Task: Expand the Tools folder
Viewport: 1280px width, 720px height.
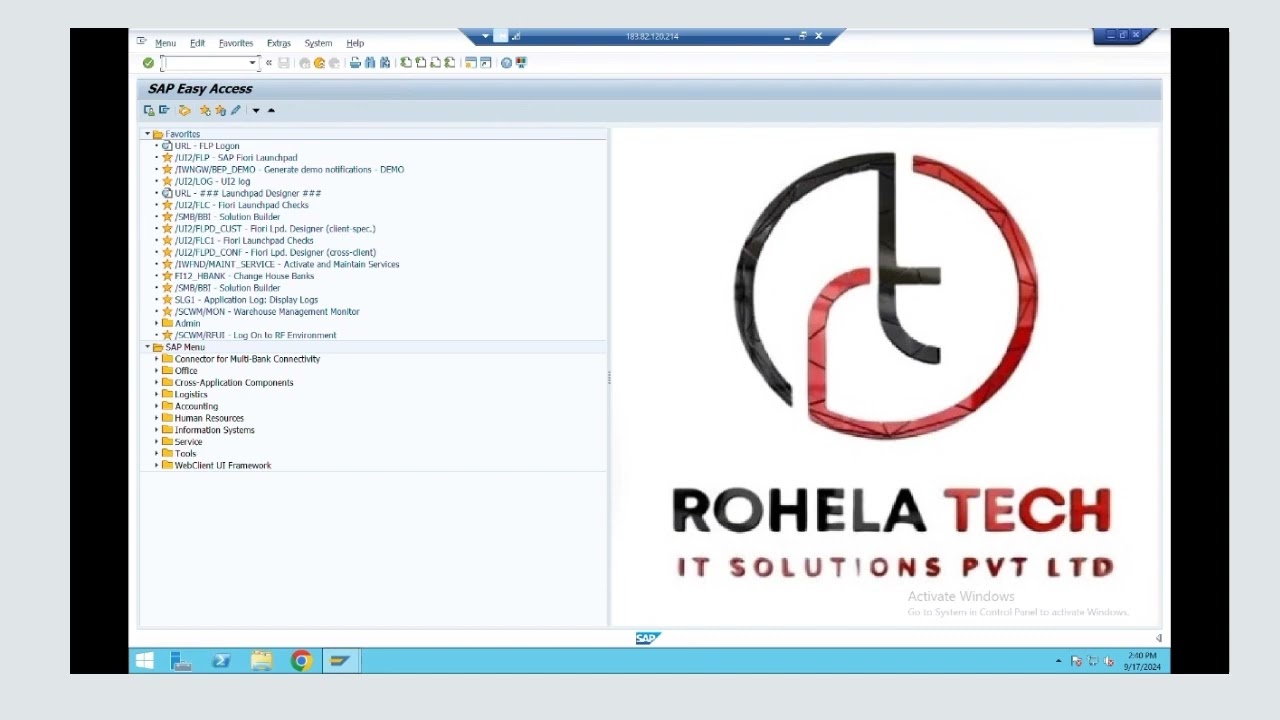Action: (x=157, y=453)
